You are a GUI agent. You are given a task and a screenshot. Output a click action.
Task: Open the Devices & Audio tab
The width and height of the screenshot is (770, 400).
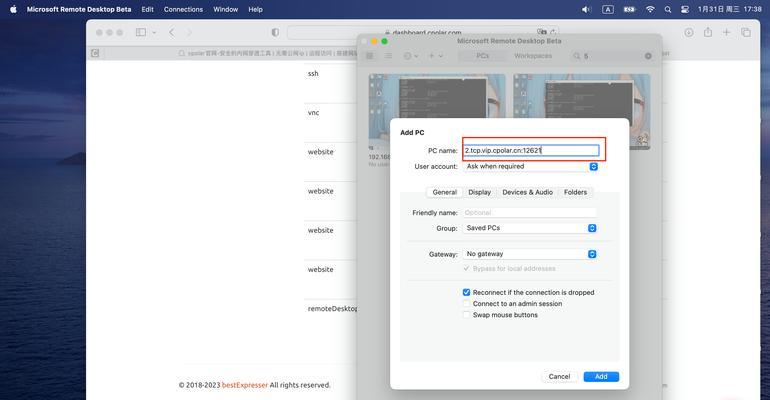(527, 192)
